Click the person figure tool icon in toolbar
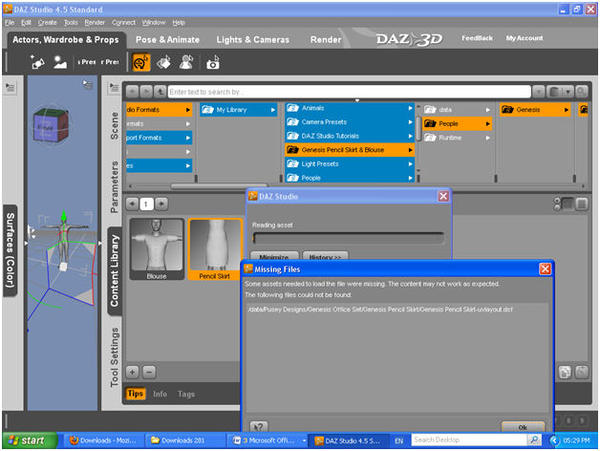This screenshot has height=451, width=600. point(186,62)
